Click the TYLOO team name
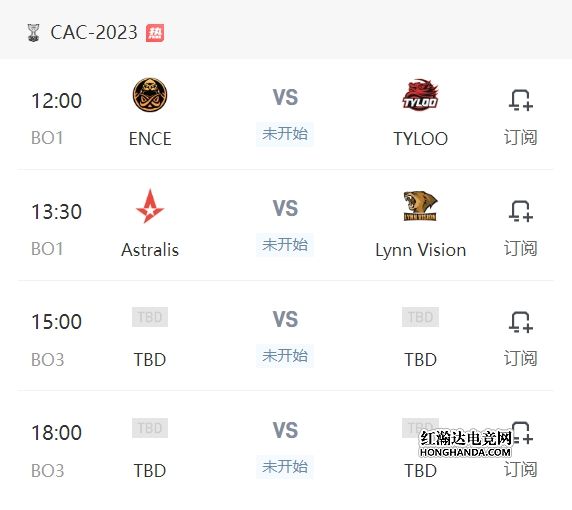The width and height of the screenshot is (572, 510). click(x=421, y=139)
